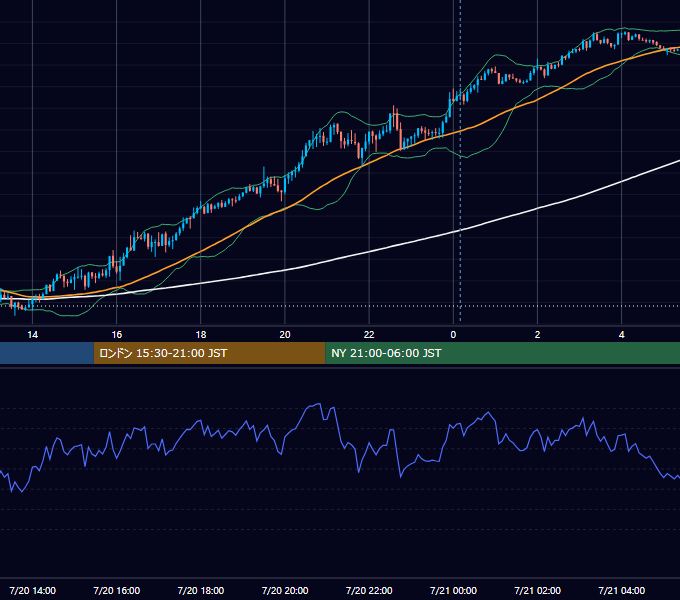Click the 2 hour label on price chart axis

(x=537, y=335)
